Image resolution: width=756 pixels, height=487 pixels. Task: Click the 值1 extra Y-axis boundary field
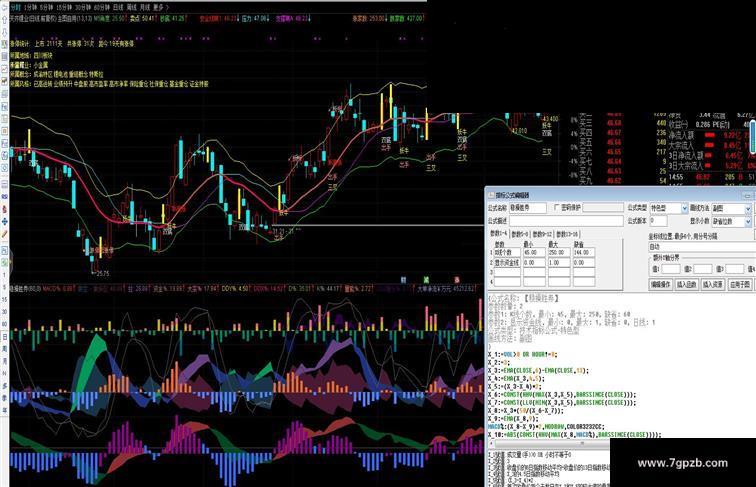[x=671, y=269]
